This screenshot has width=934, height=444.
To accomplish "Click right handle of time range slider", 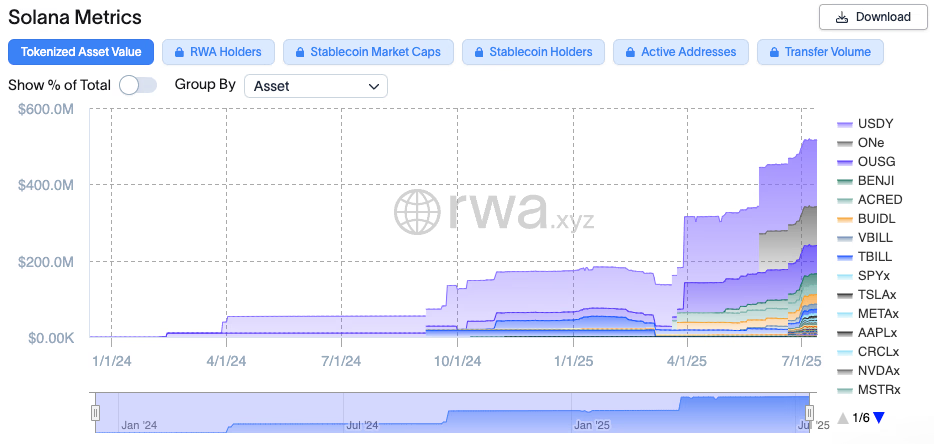I will [809, 412].
